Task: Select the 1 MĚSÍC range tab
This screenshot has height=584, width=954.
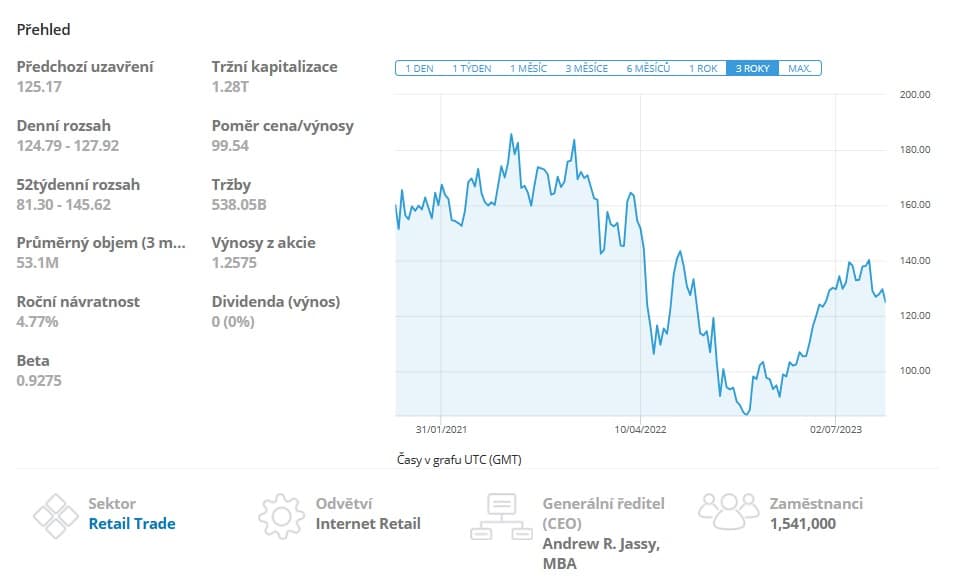Action: click(x=529, y=69)
